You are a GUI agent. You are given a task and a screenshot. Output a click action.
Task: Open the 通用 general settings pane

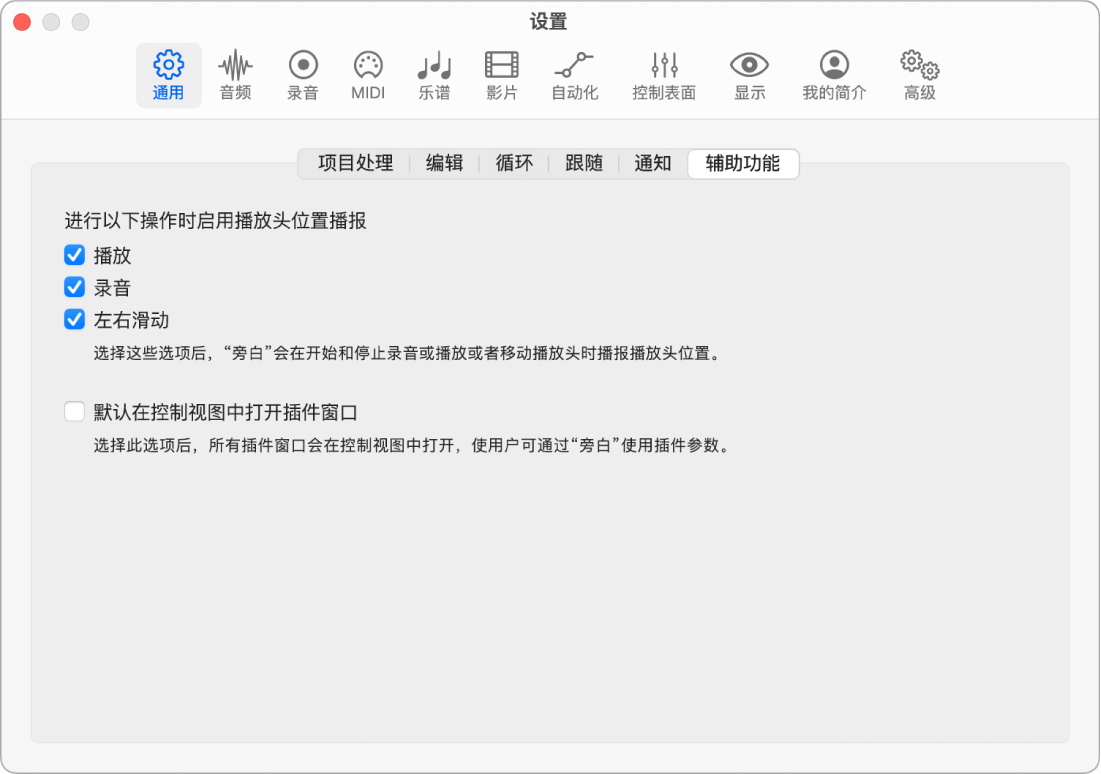pyautogui.click(x=169, y=75)
